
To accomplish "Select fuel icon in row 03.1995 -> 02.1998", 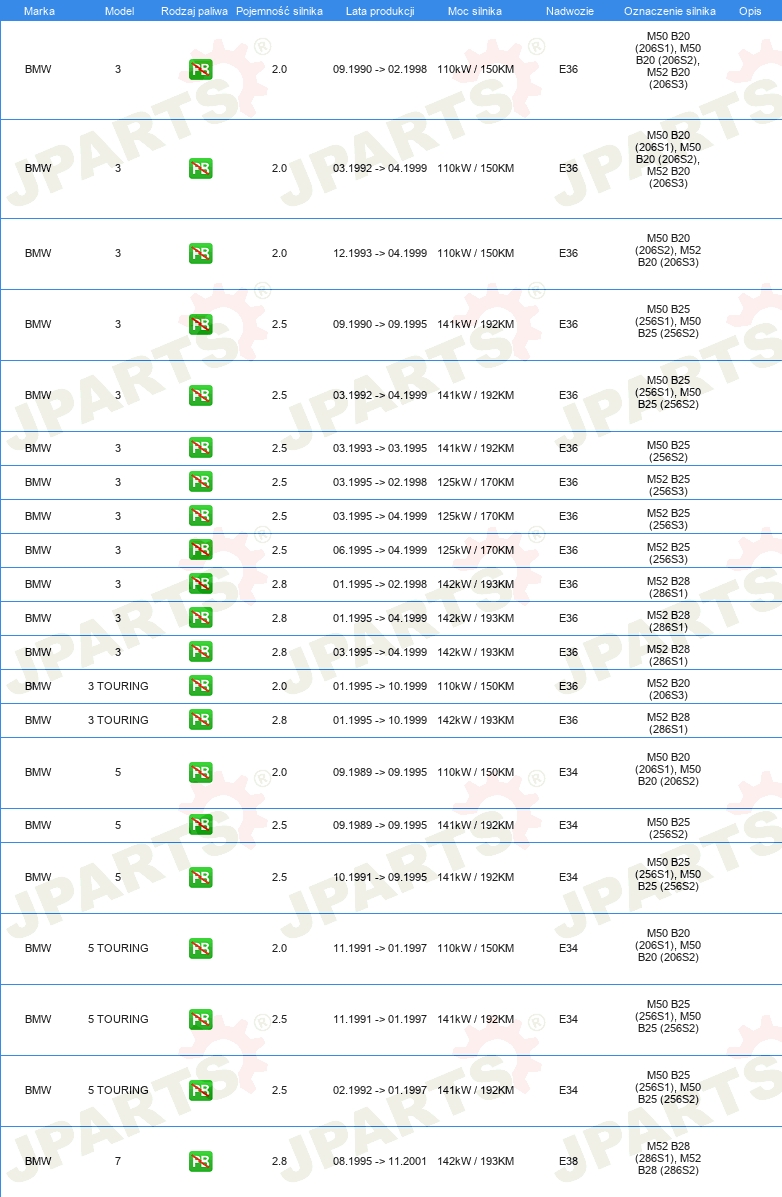I will point(201,482).
